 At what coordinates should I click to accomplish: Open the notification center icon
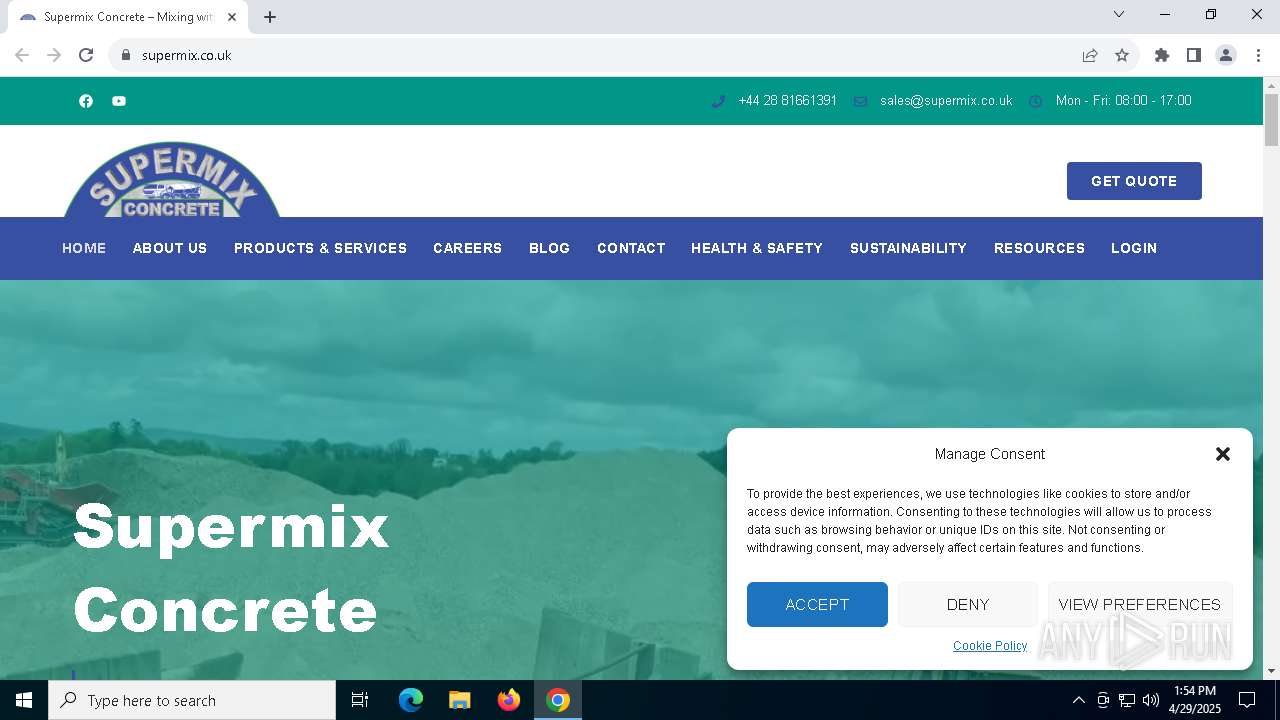[1247, 700]
